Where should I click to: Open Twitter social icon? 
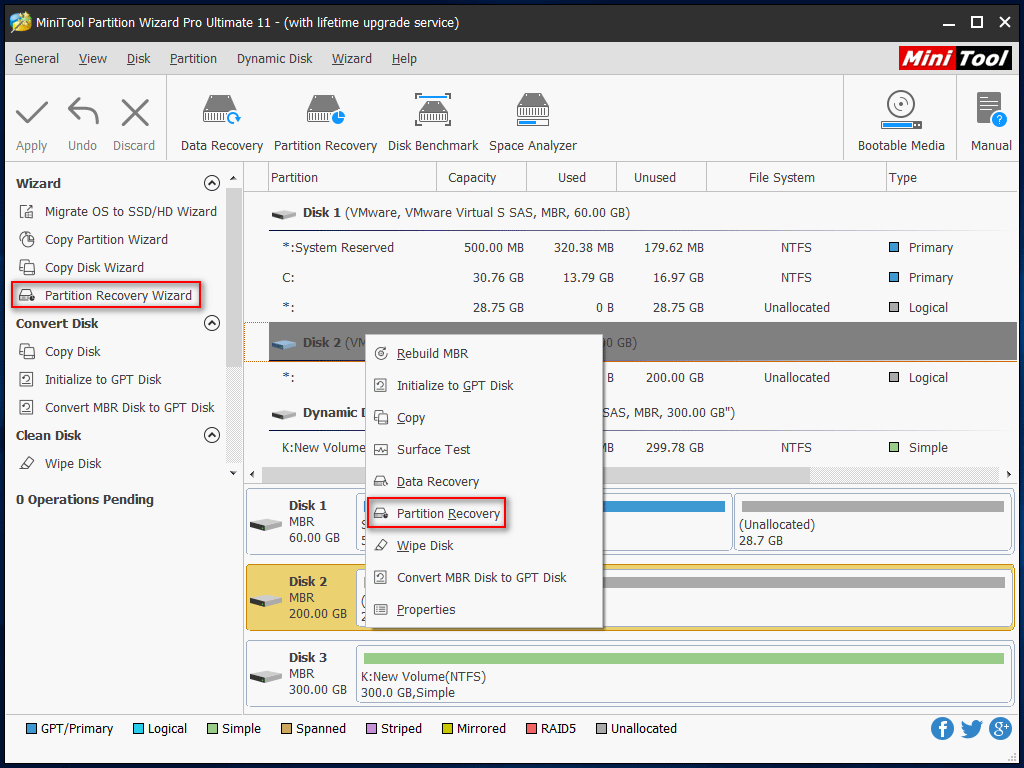point(971,729)
